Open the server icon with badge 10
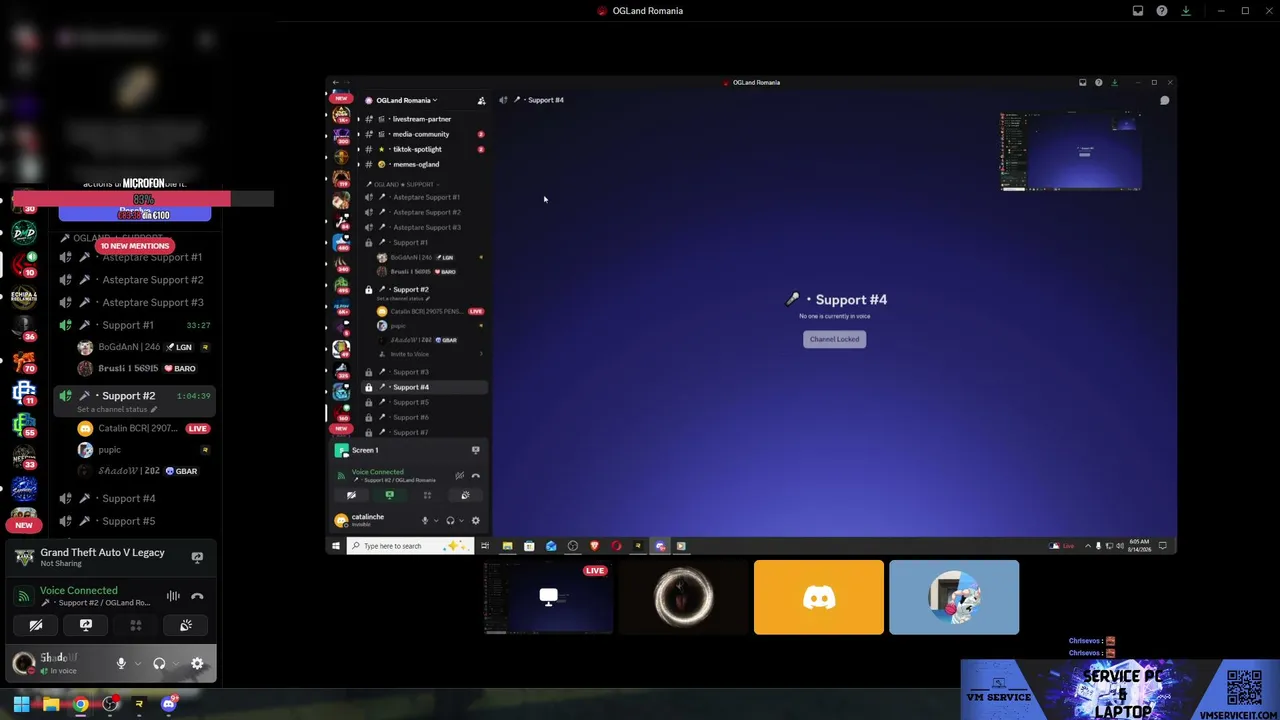This screenshot has width=1280, height=720. click(24, 265)
